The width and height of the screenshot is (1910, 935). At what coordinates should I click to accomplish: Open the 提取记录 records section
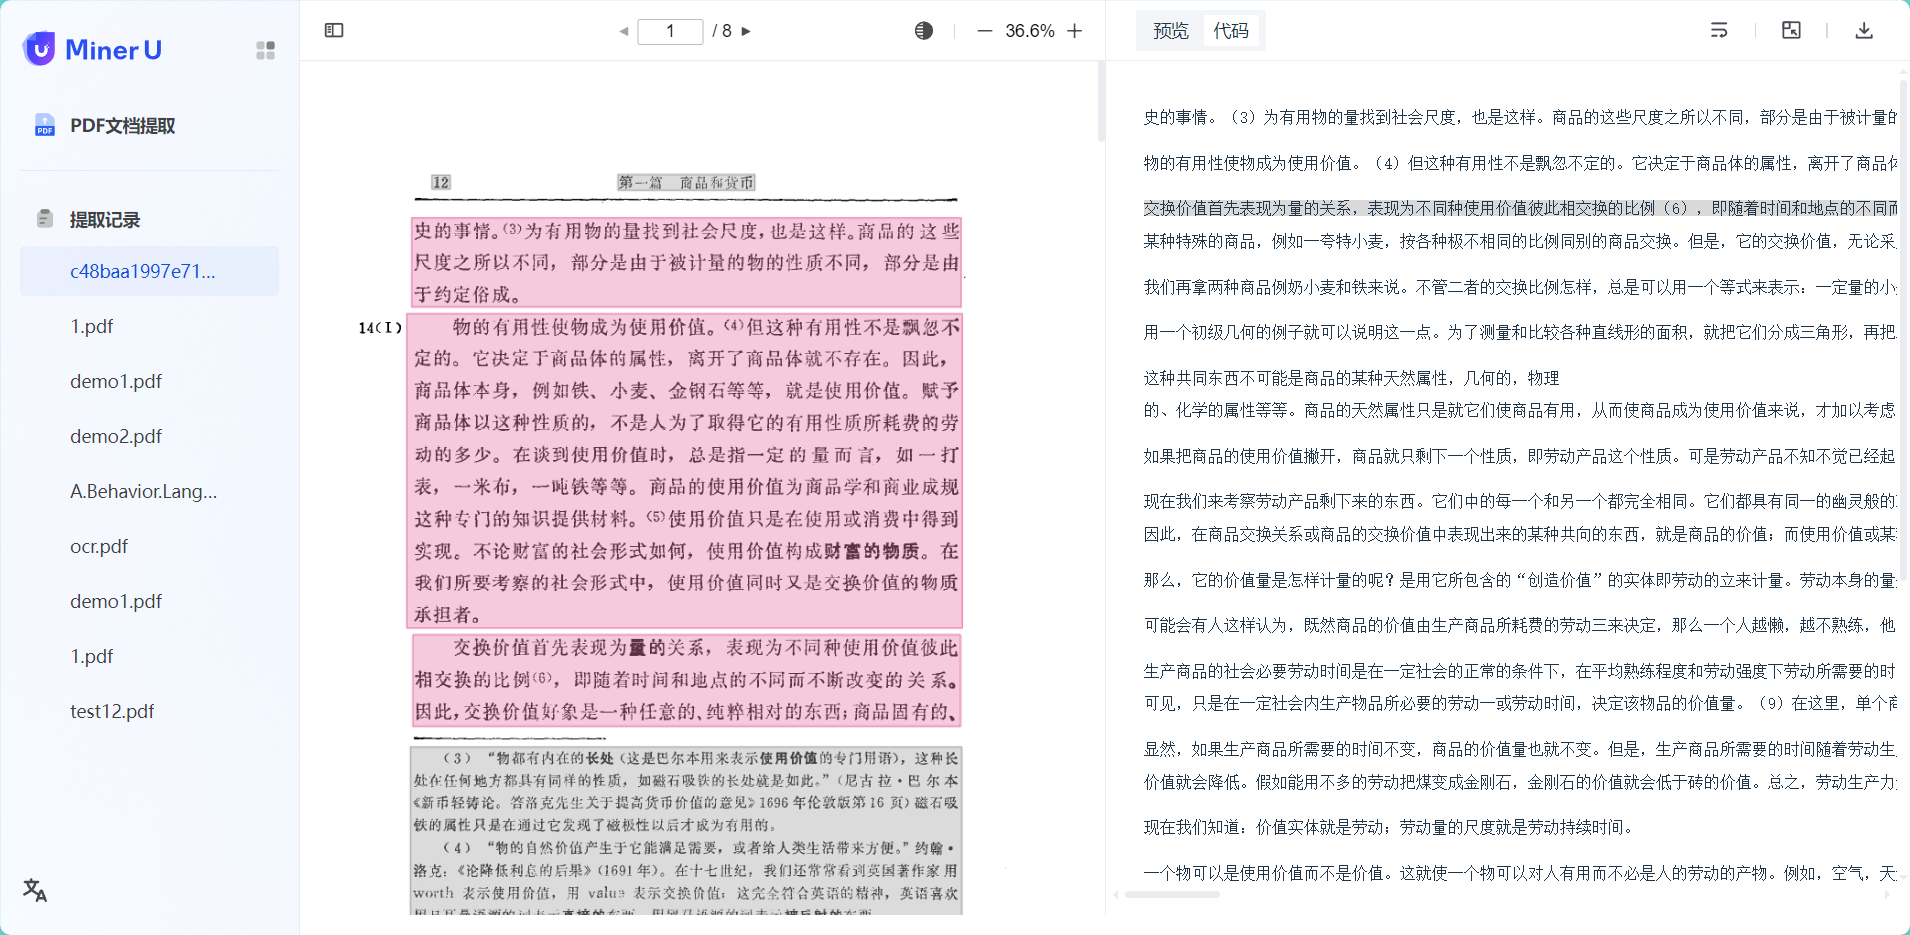coord(105,219)
